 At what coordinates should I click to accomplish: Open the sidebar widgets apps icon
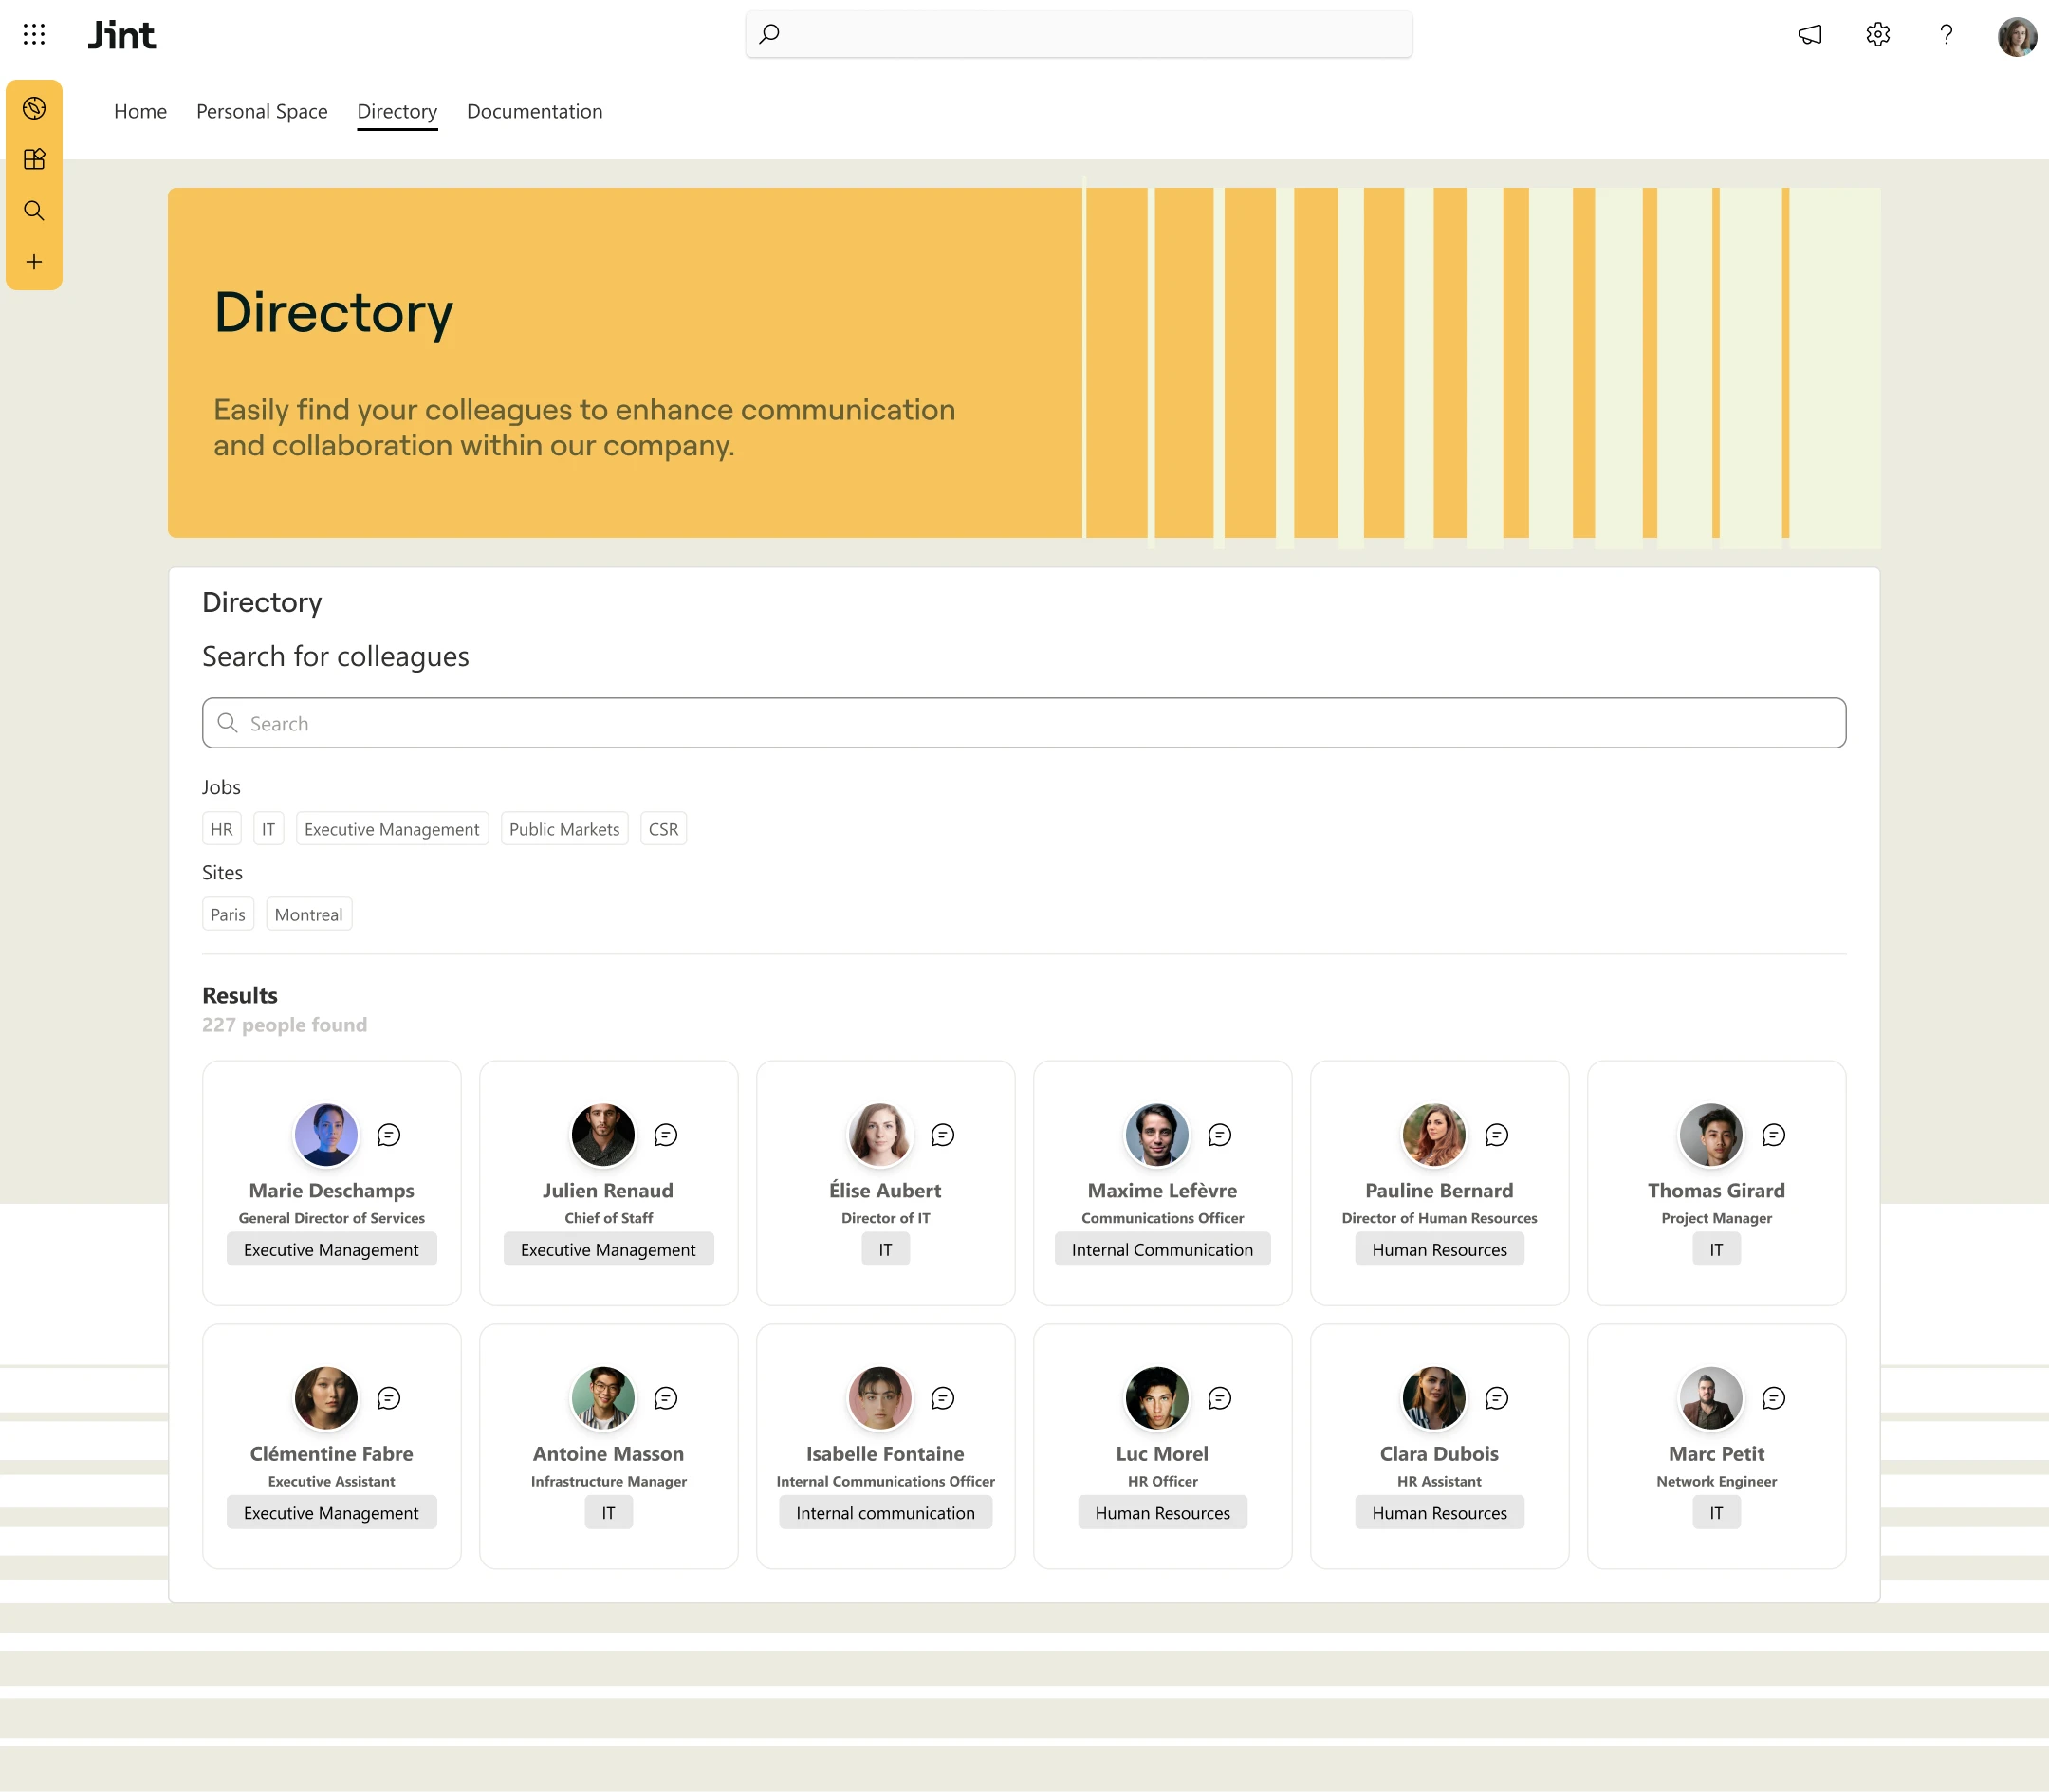click(x=34, y=160)
